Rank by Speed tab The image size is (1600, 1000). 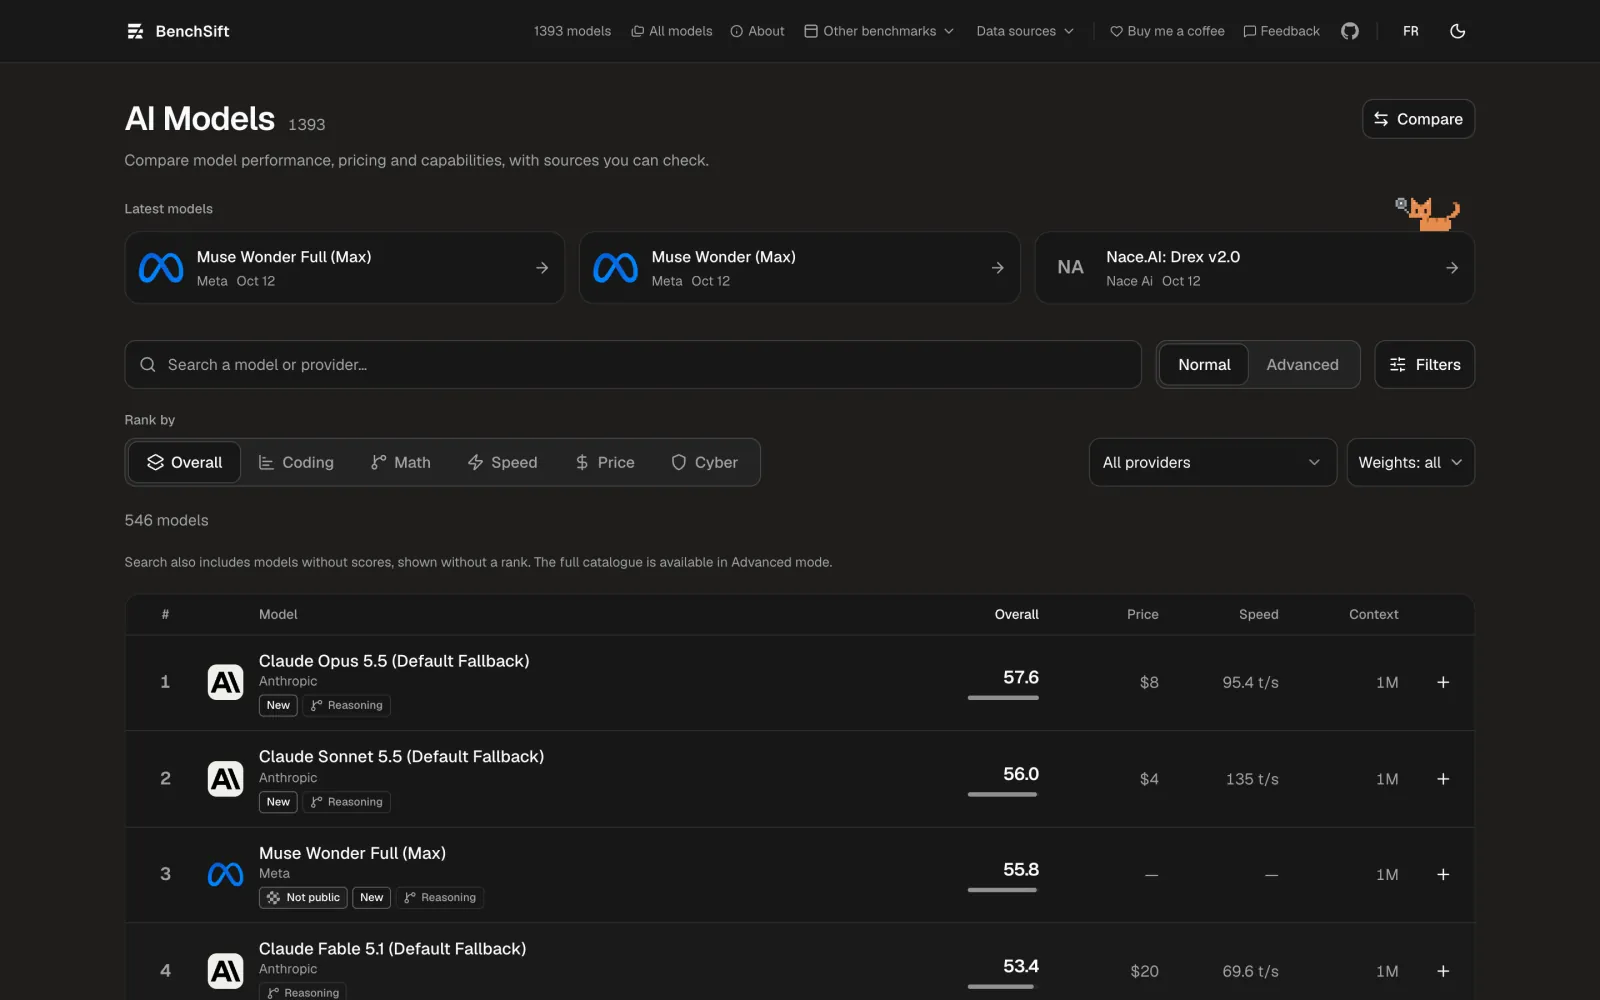point(502,462)
